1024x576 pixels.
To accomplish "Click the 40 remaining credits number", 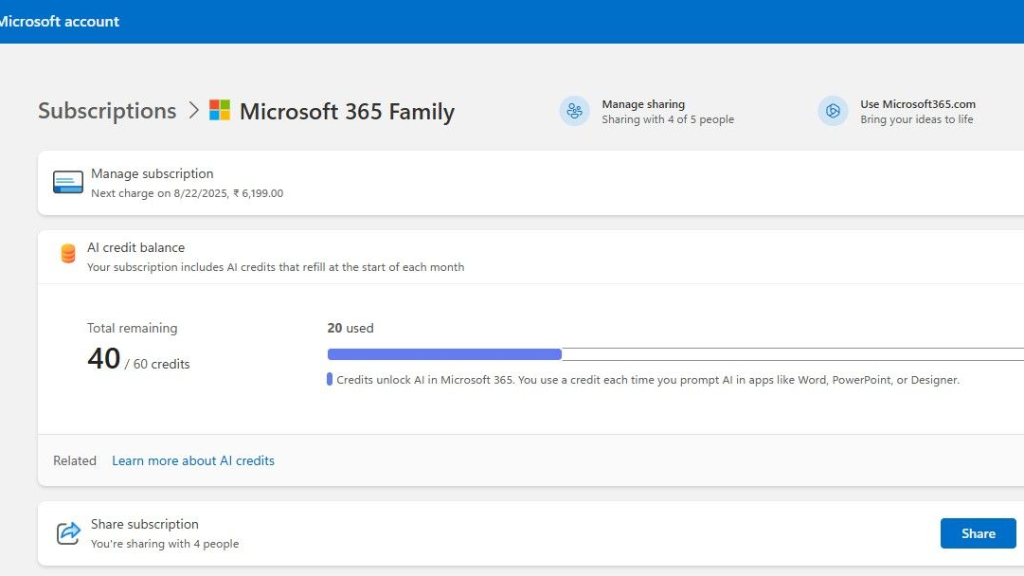I will [104, 359].
